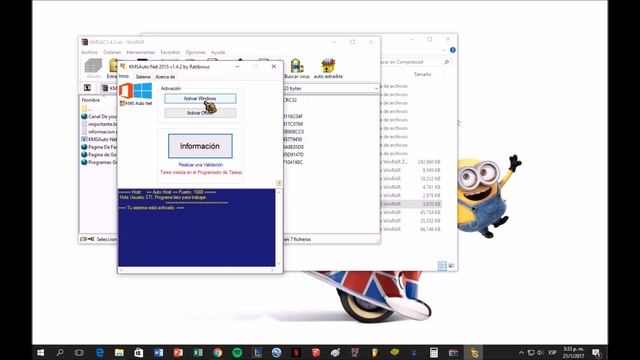Open the Ayuda menu in WinRAR

218,52
